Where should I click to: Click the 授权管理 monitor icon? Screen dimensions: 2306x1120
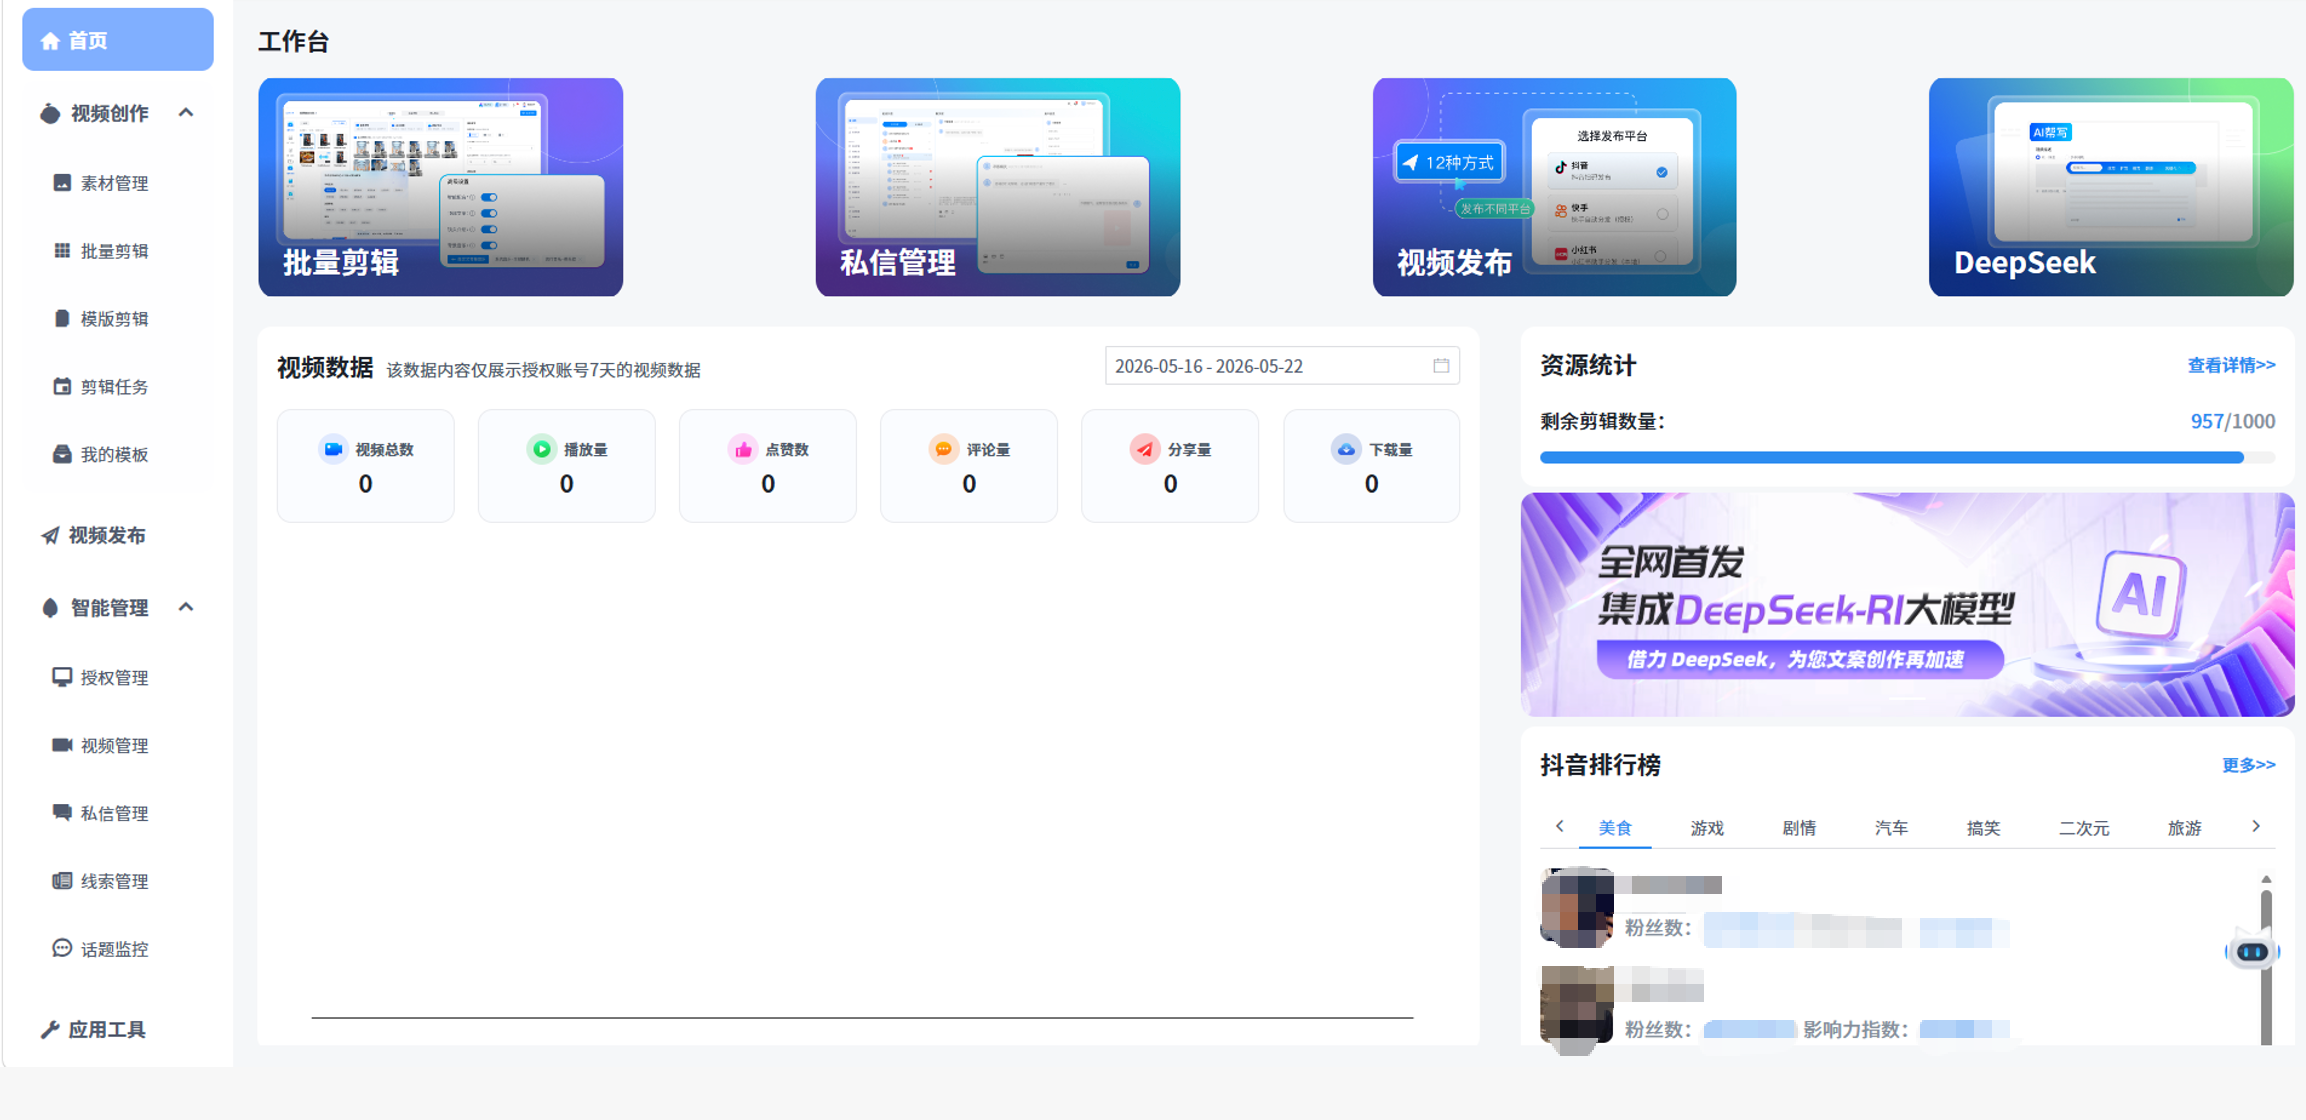pyautogui.click(x=62, y=678)
